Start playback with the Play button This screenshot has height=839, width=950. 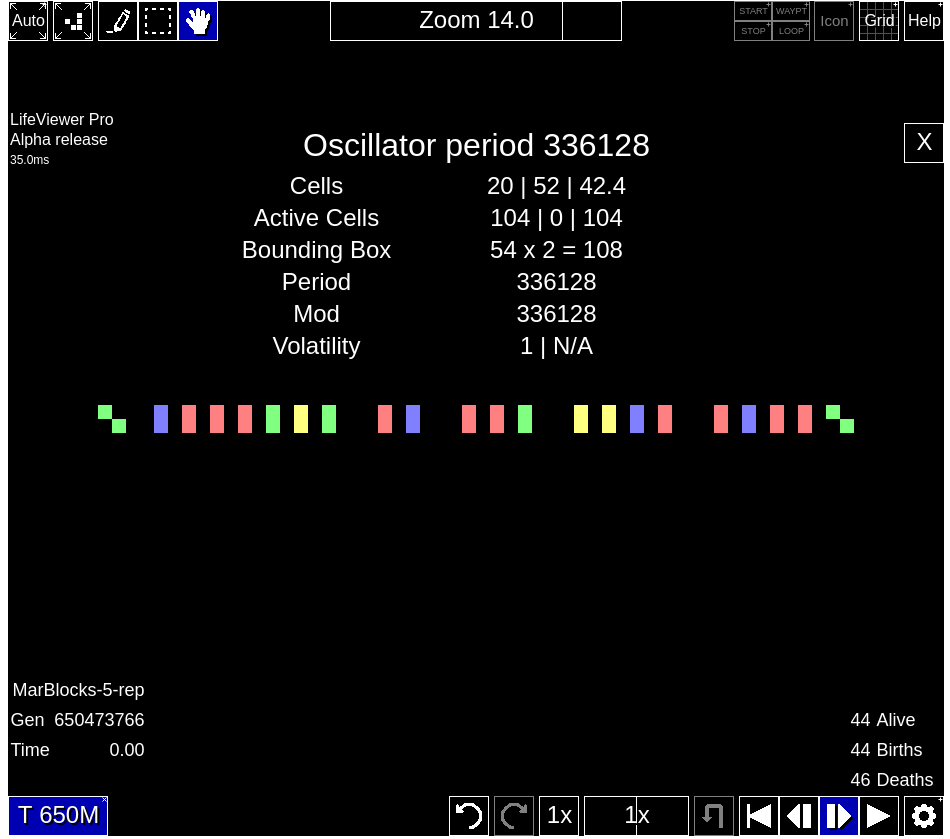click(879, 815)
